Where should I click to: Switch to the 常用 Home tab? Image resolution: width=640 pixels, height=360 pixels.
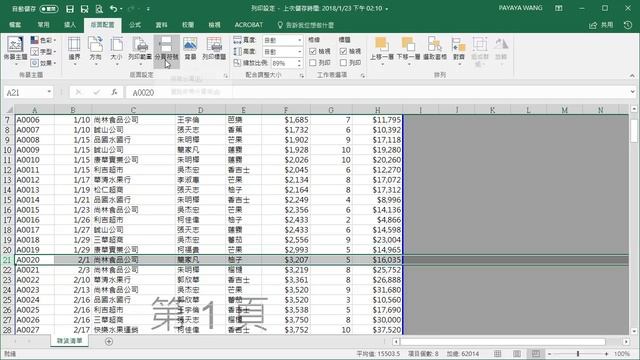point(43,25)
